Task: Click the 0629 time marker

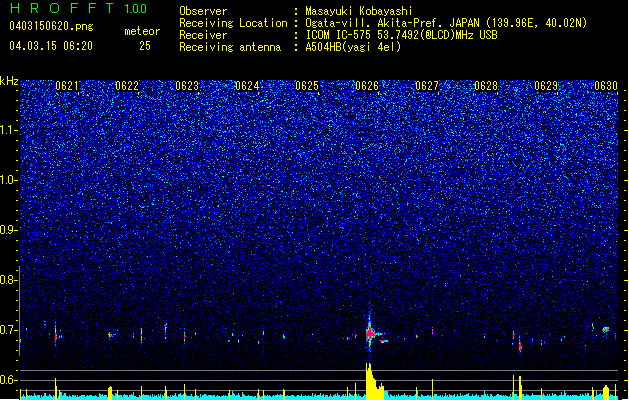Action: pyautogui.click(x=546, y=86)
